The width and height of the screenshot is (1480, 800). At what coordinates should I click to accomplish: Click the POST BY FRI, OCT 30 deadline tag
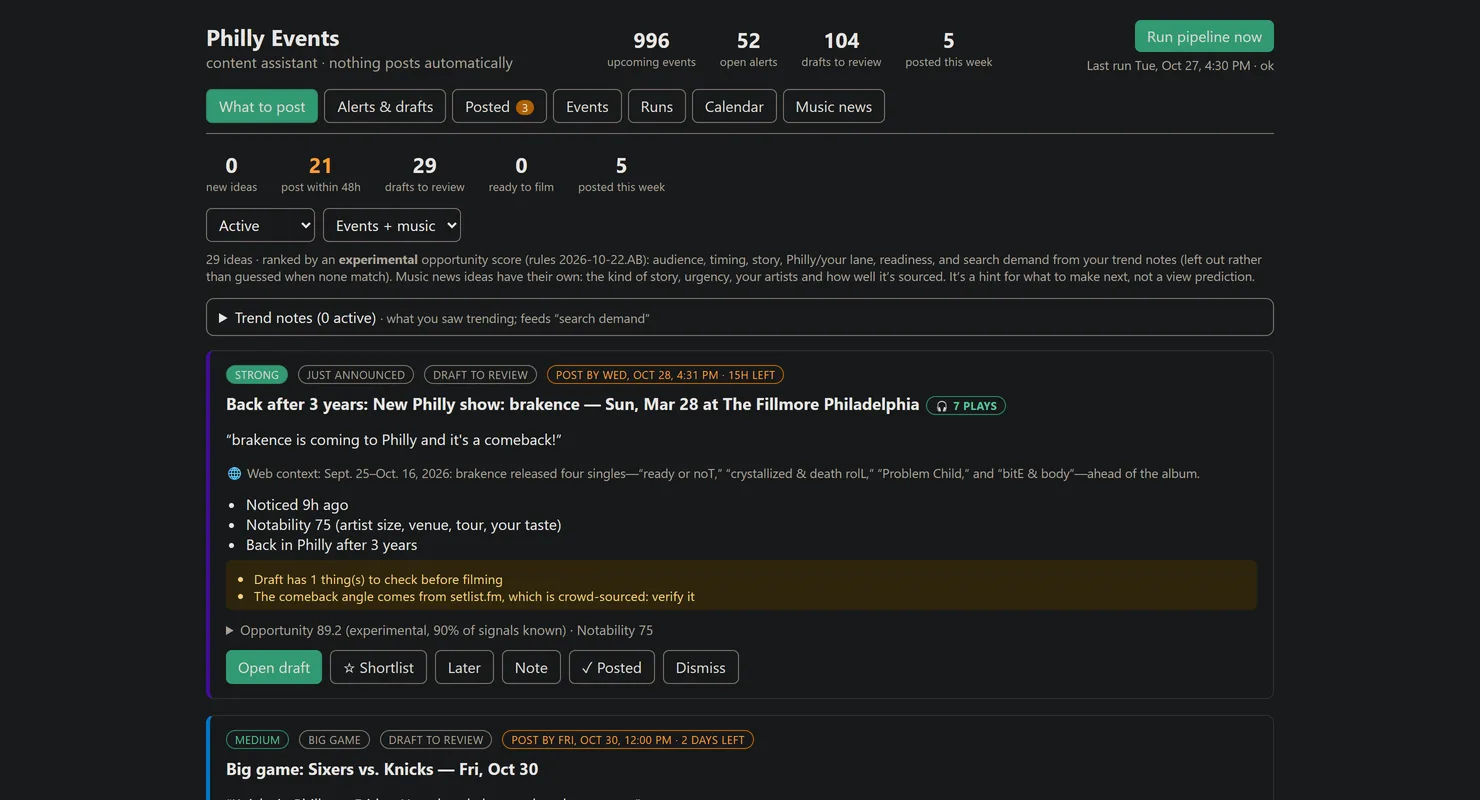(628, 740)
